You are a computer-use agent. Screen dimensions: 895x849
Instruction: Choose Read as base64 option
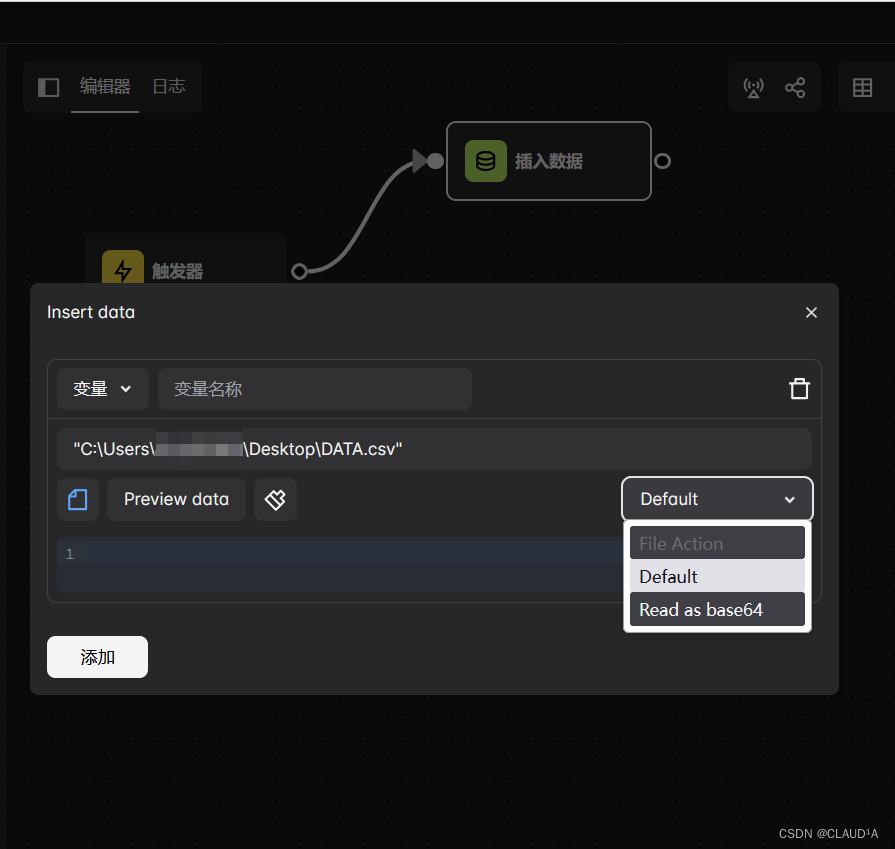(717, 609)
